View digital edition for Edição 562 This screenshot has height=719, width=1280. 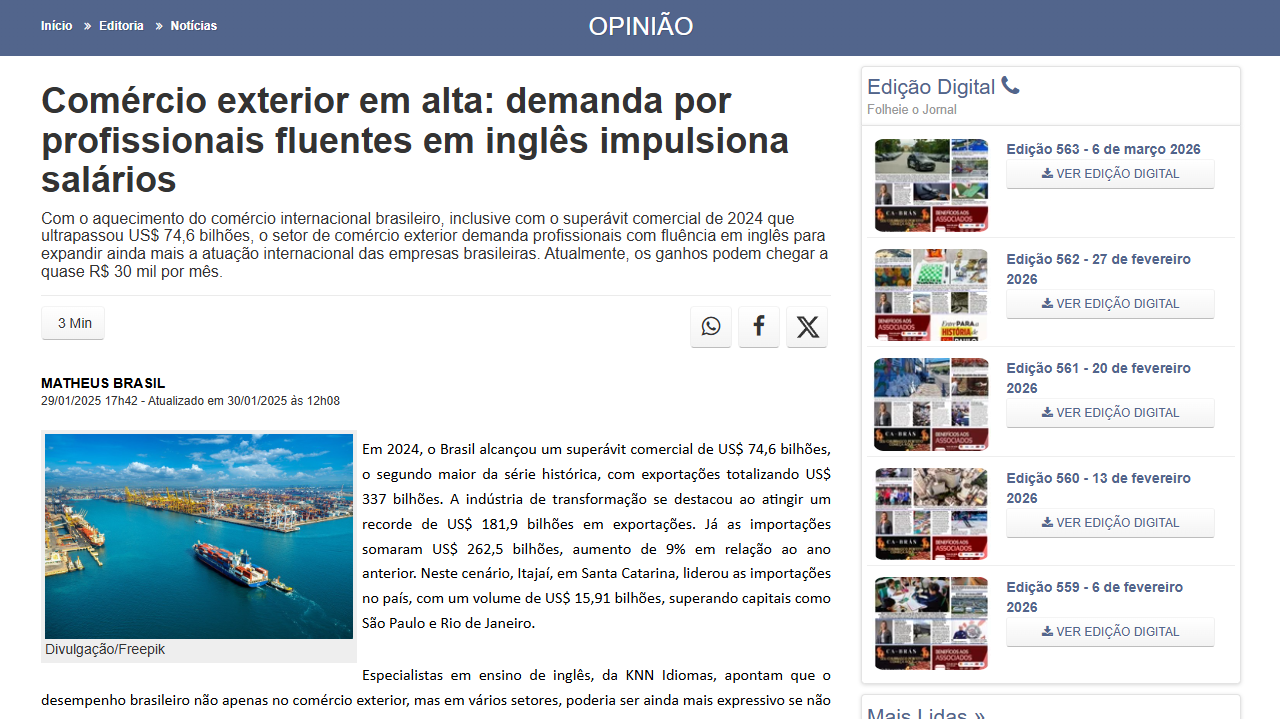[x=1110, y=304]
